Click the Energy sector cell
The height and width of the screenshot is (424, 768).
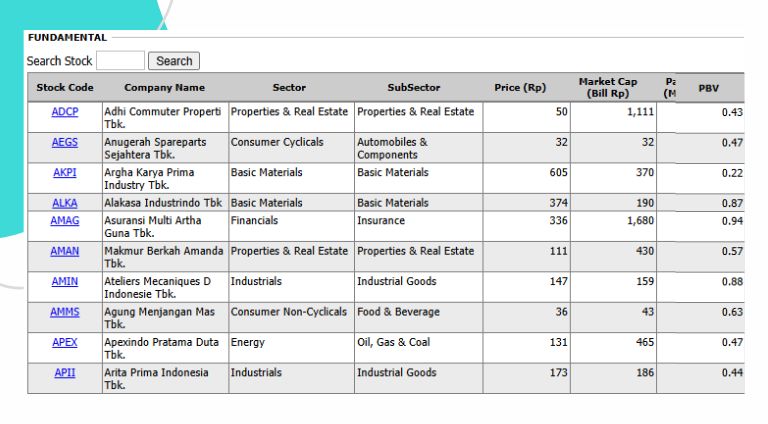(291, 348)
